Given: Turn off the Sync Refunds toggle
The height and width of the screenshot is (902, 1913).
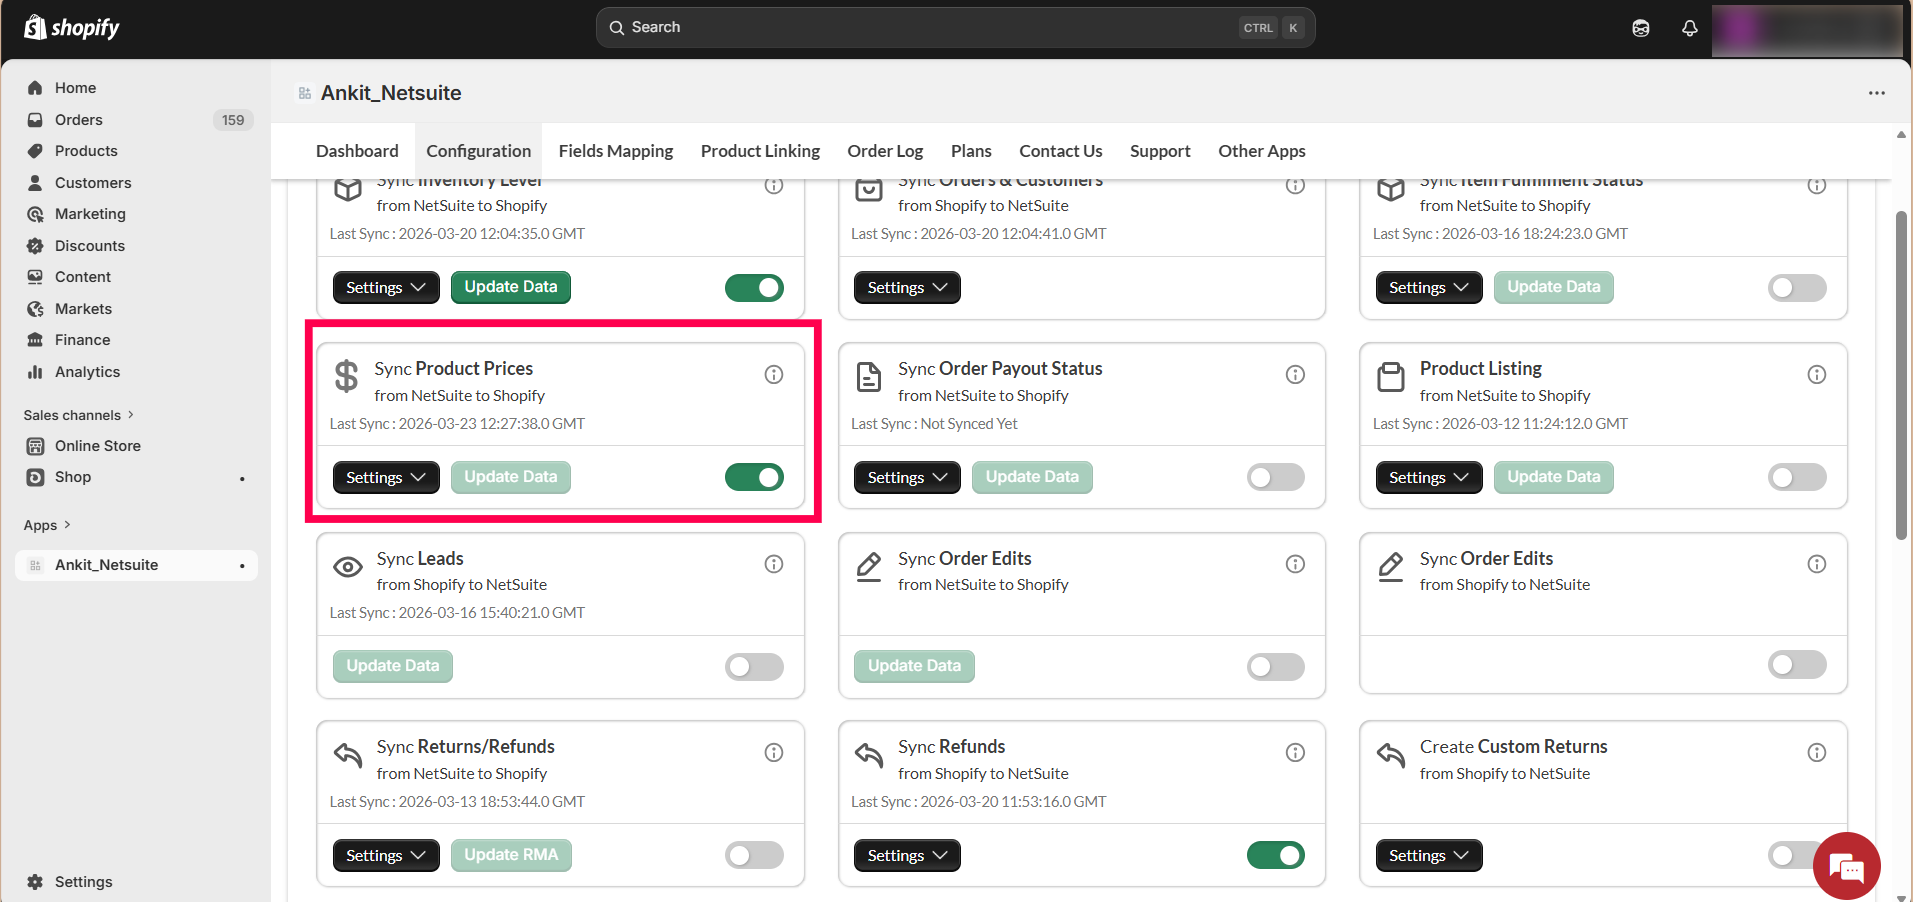Looking at the screenshot, I should click(1275, 855).
